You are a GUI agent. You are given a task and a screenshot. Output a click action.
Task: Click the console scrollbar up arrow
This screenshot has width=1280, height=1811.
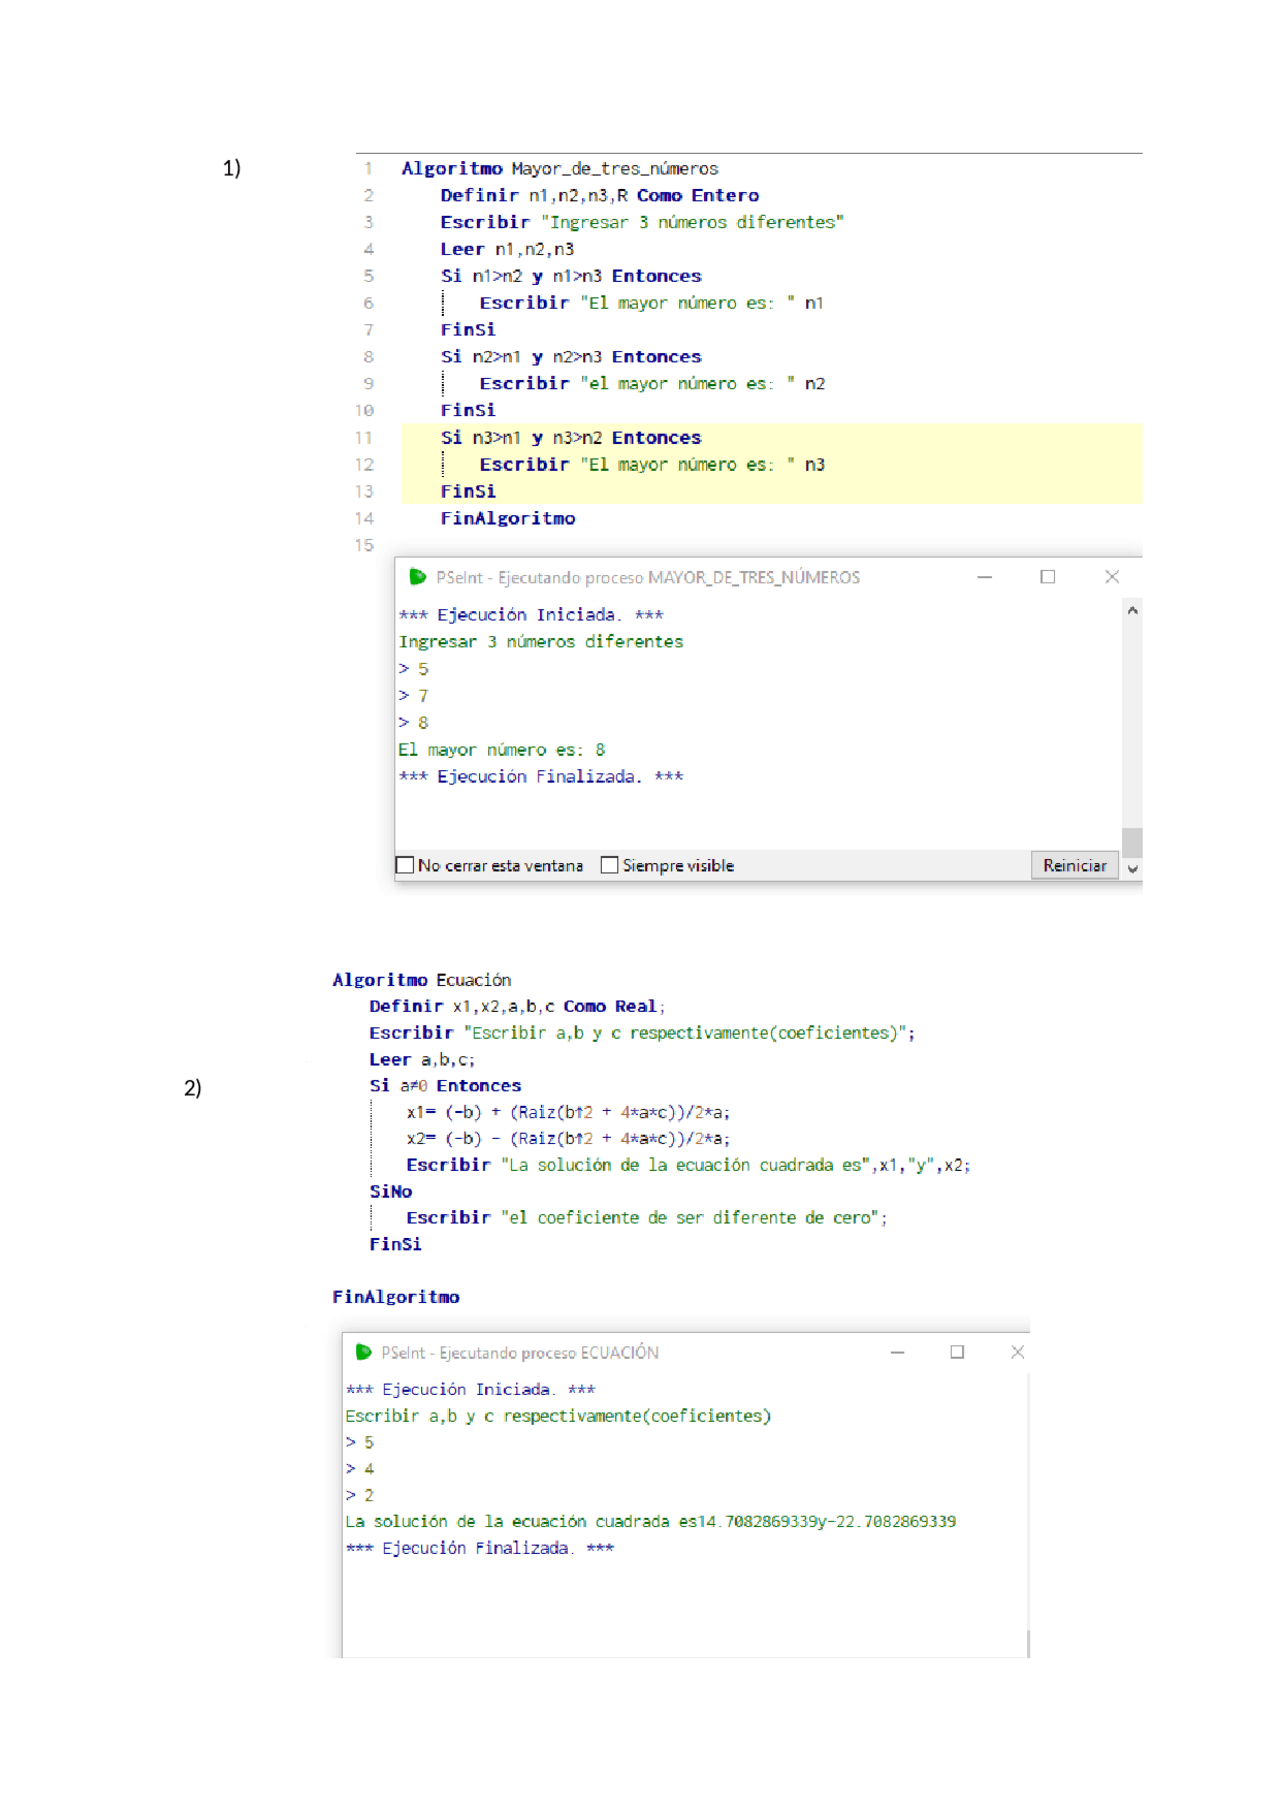[x=1132, y=610]
